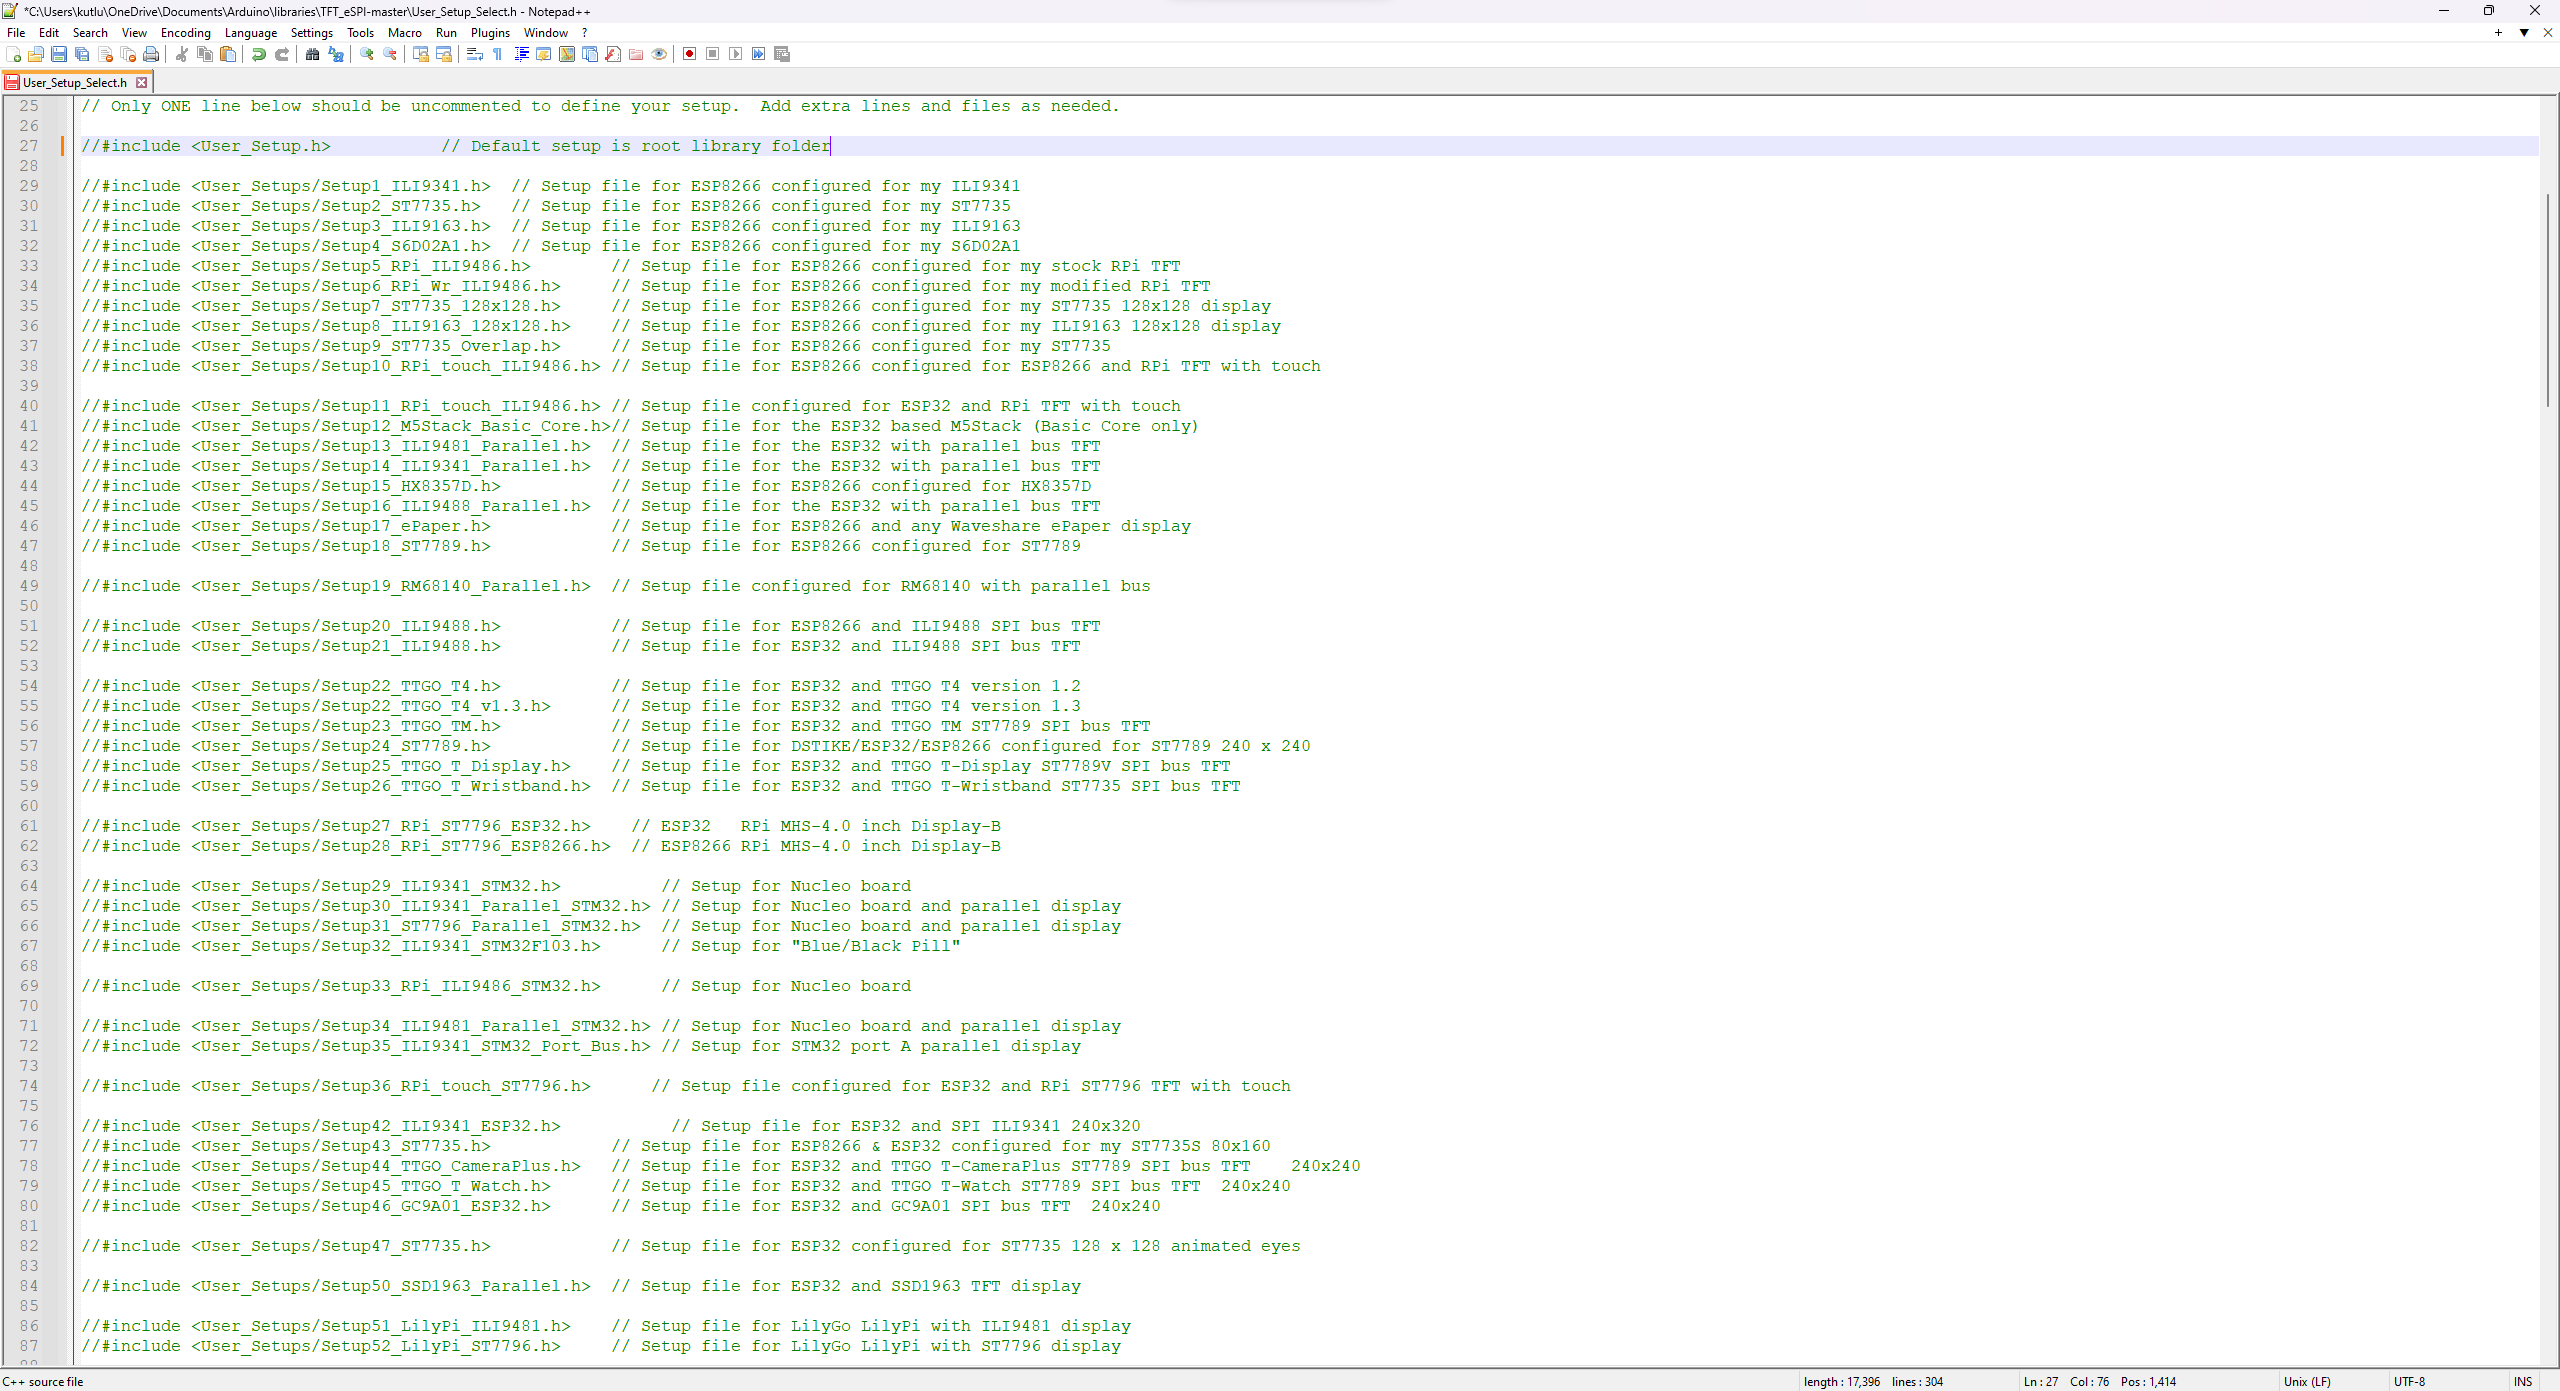Screen dimensions: 2560x1391
Task: Click the INS typing mode indicator
Action: [2523, 1381]
